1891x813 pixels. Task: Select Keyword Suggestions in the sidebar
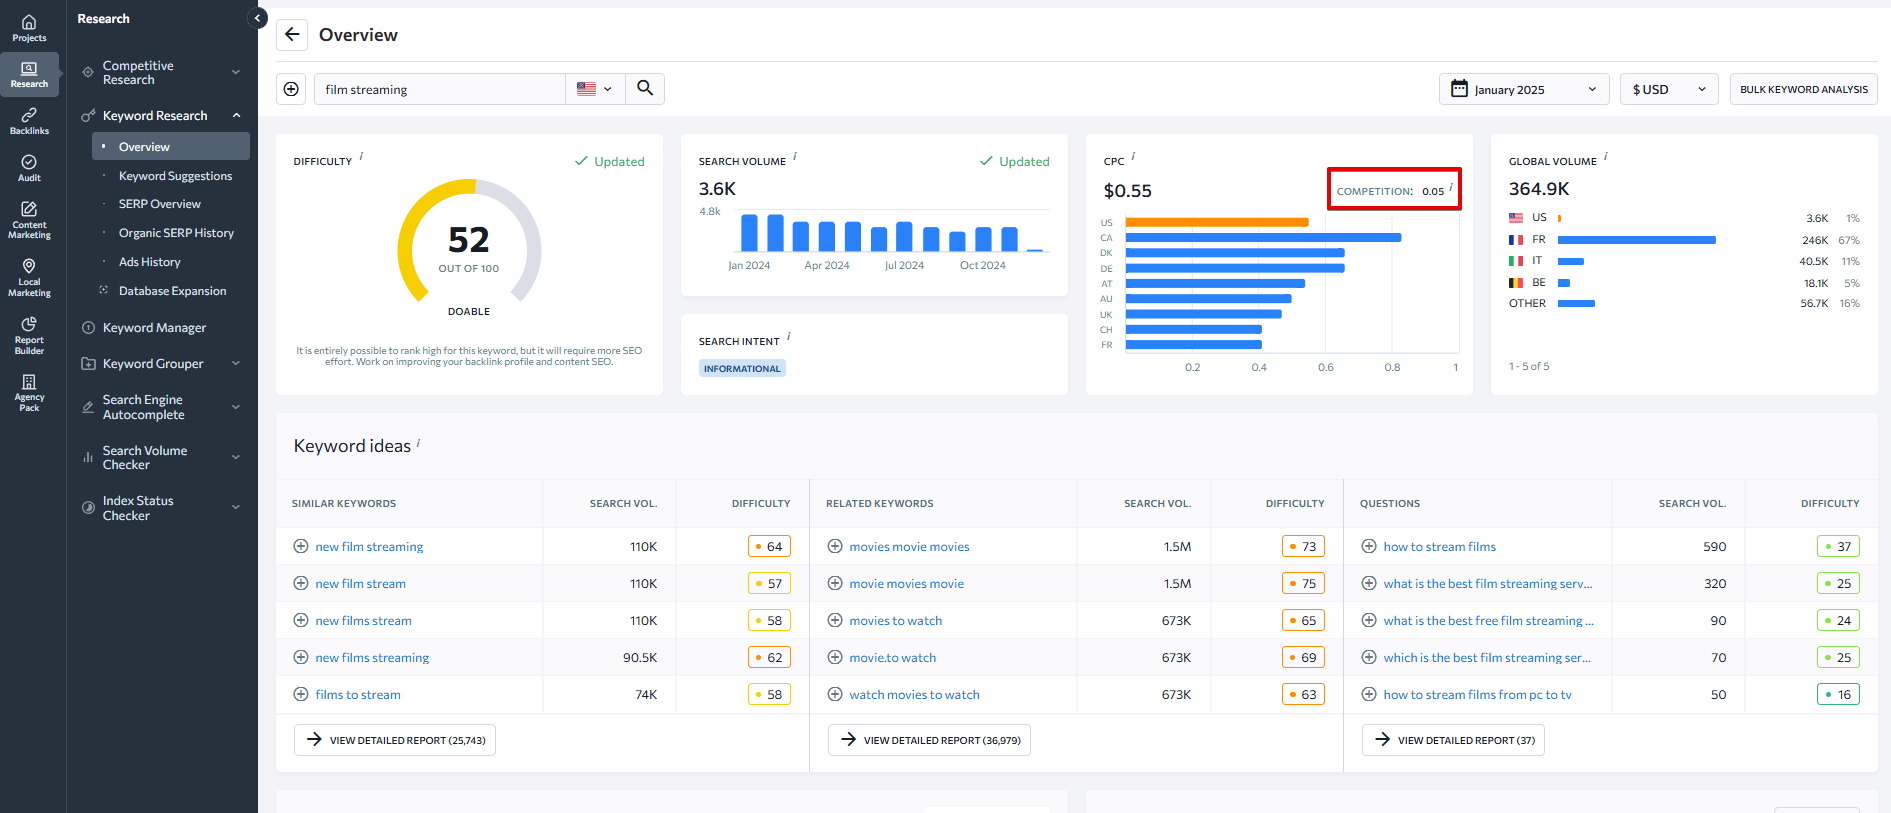(x=175, y=176)
